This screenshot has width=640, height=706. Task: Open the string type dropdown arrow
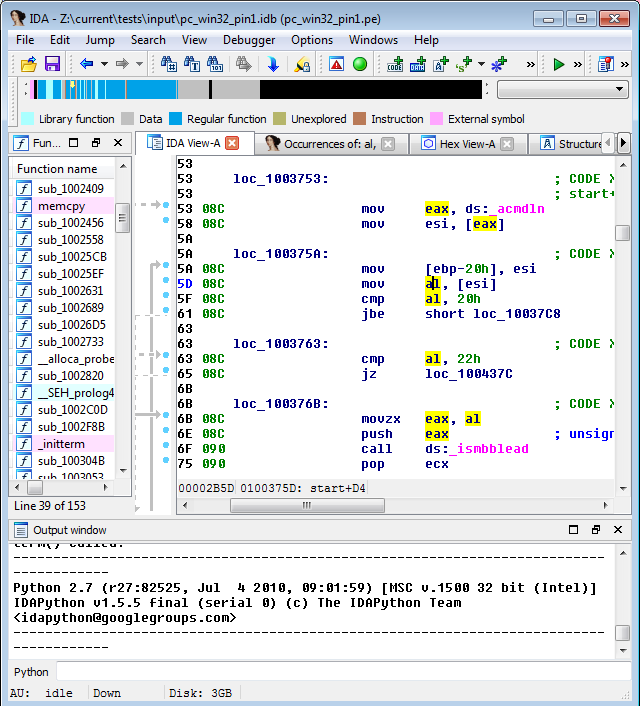pyautogui.click(x=481, y=64)
